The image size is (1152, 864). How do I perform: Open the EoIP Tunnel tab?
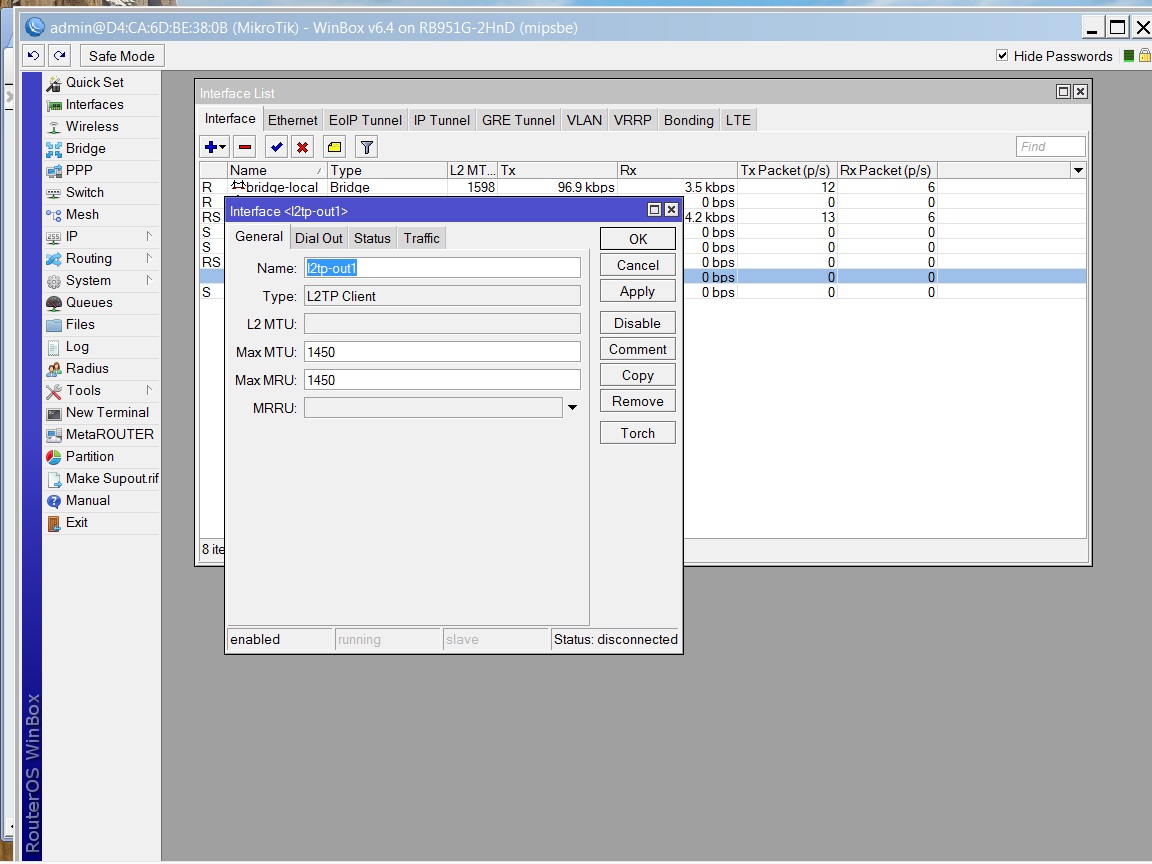(x=365, y=120)
